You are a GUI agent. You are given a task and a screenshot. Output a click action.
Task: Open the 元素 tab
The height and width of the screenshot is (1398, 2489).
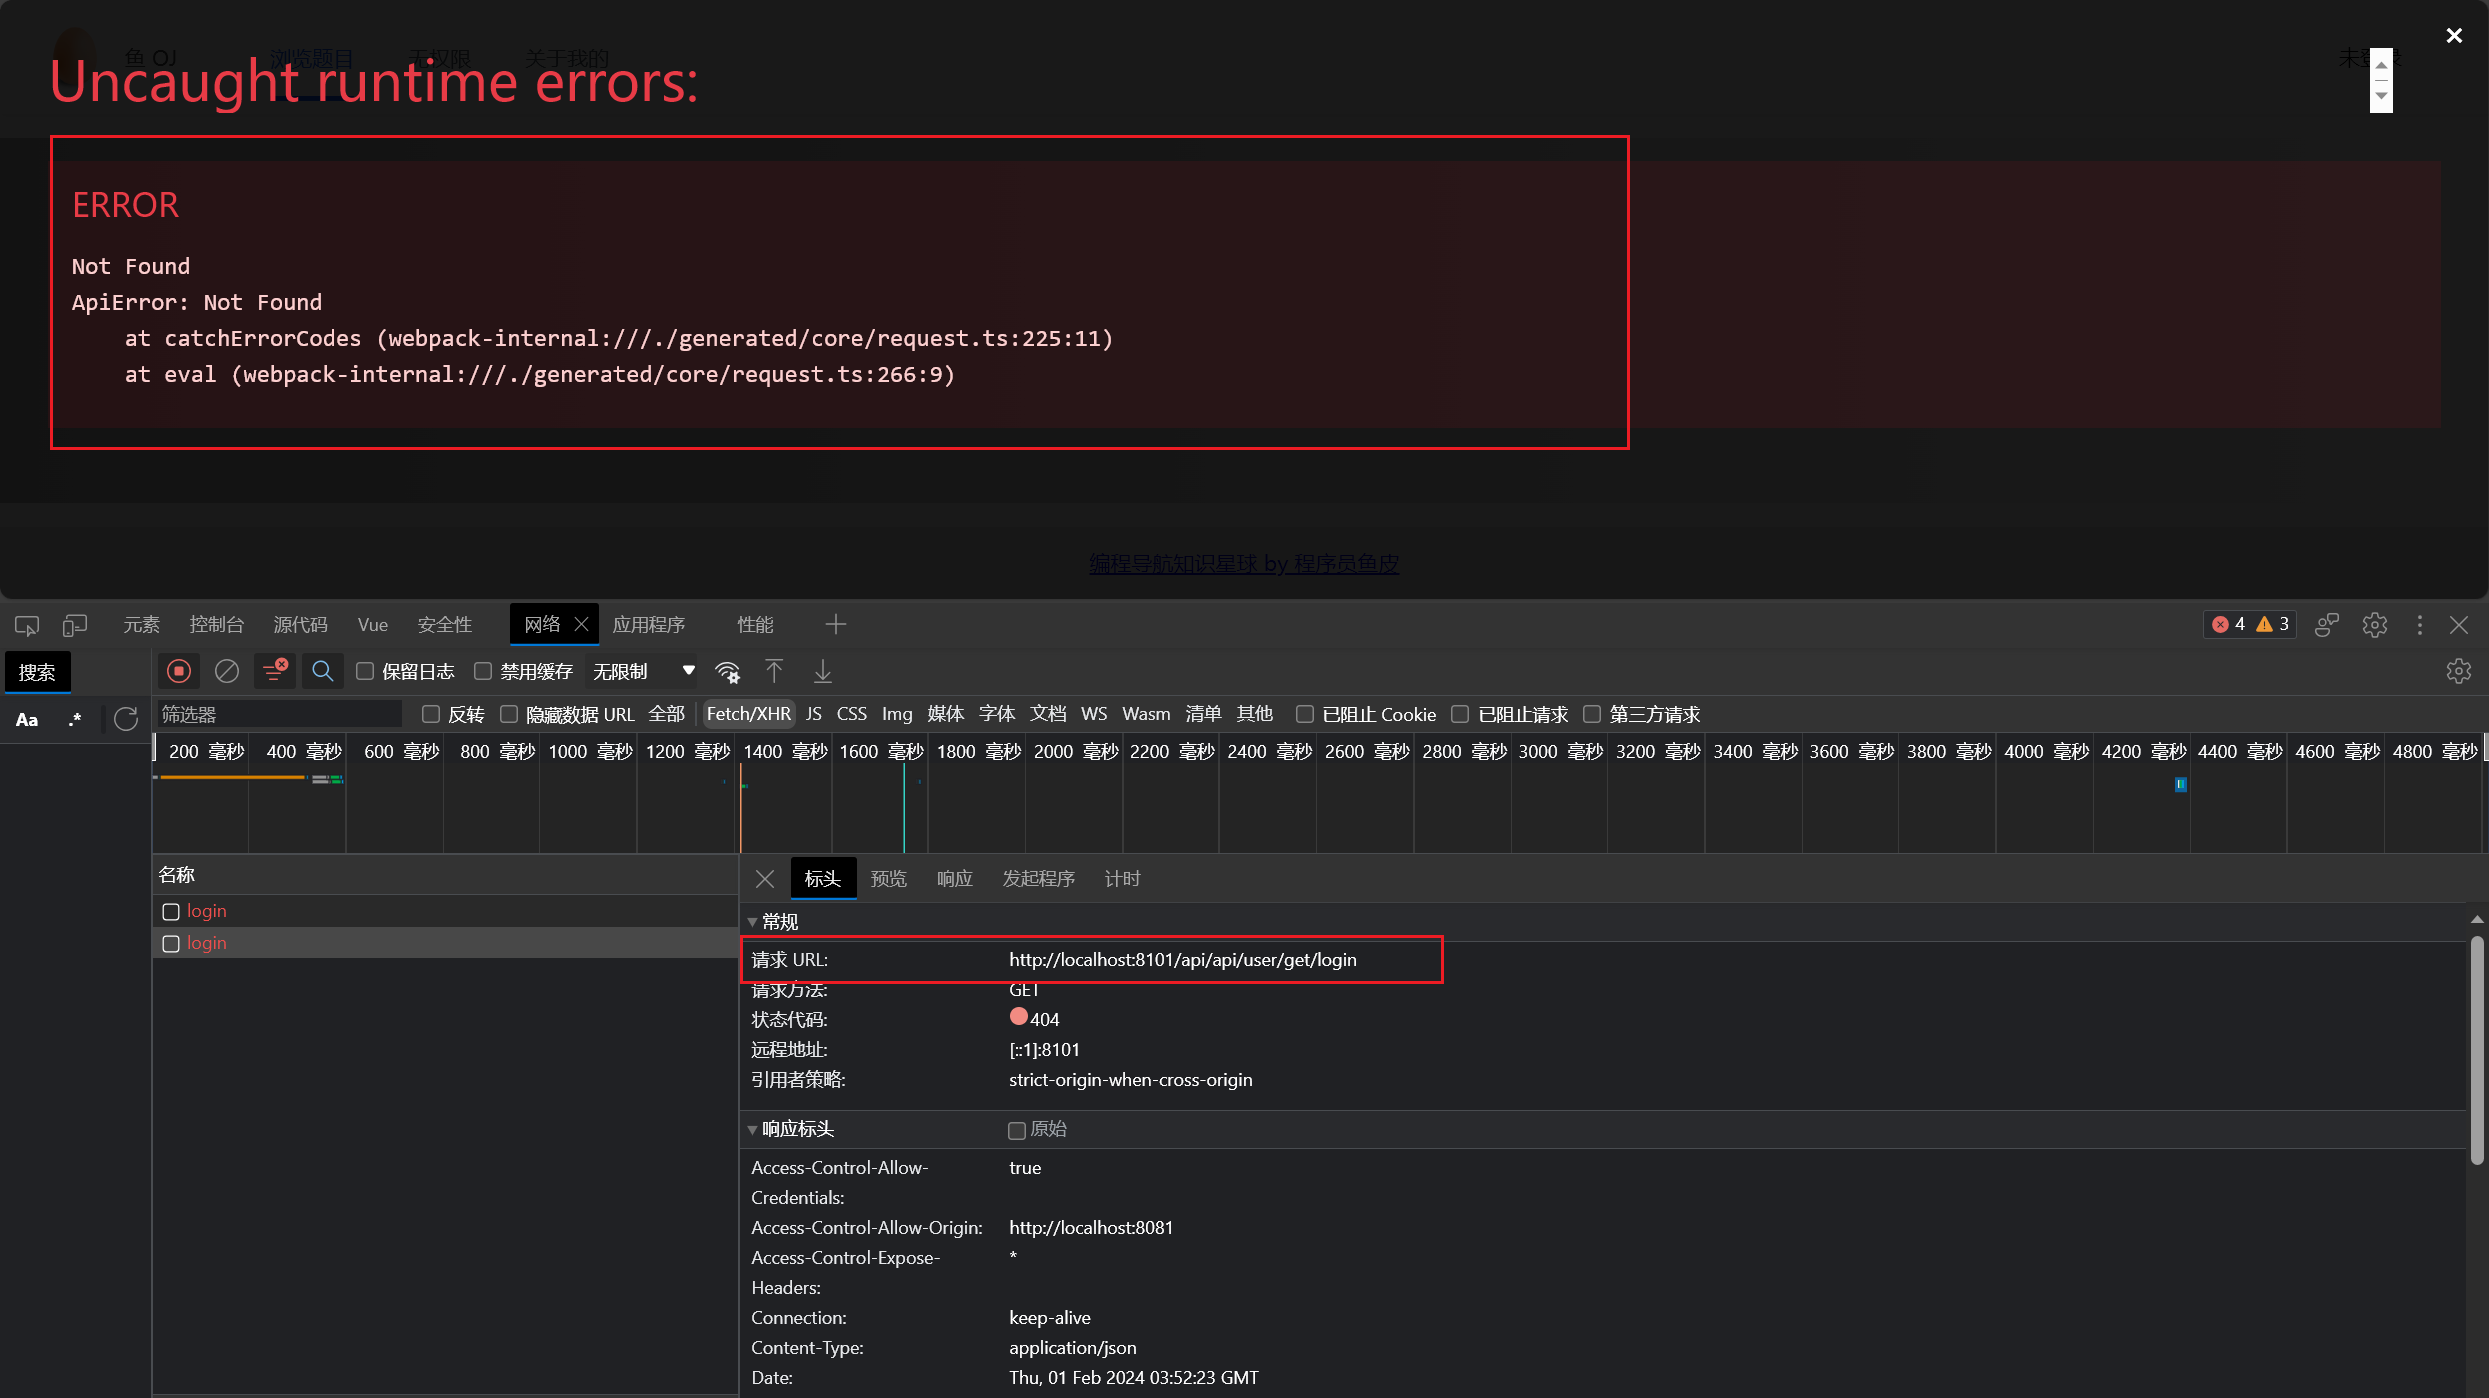point(141,625)
